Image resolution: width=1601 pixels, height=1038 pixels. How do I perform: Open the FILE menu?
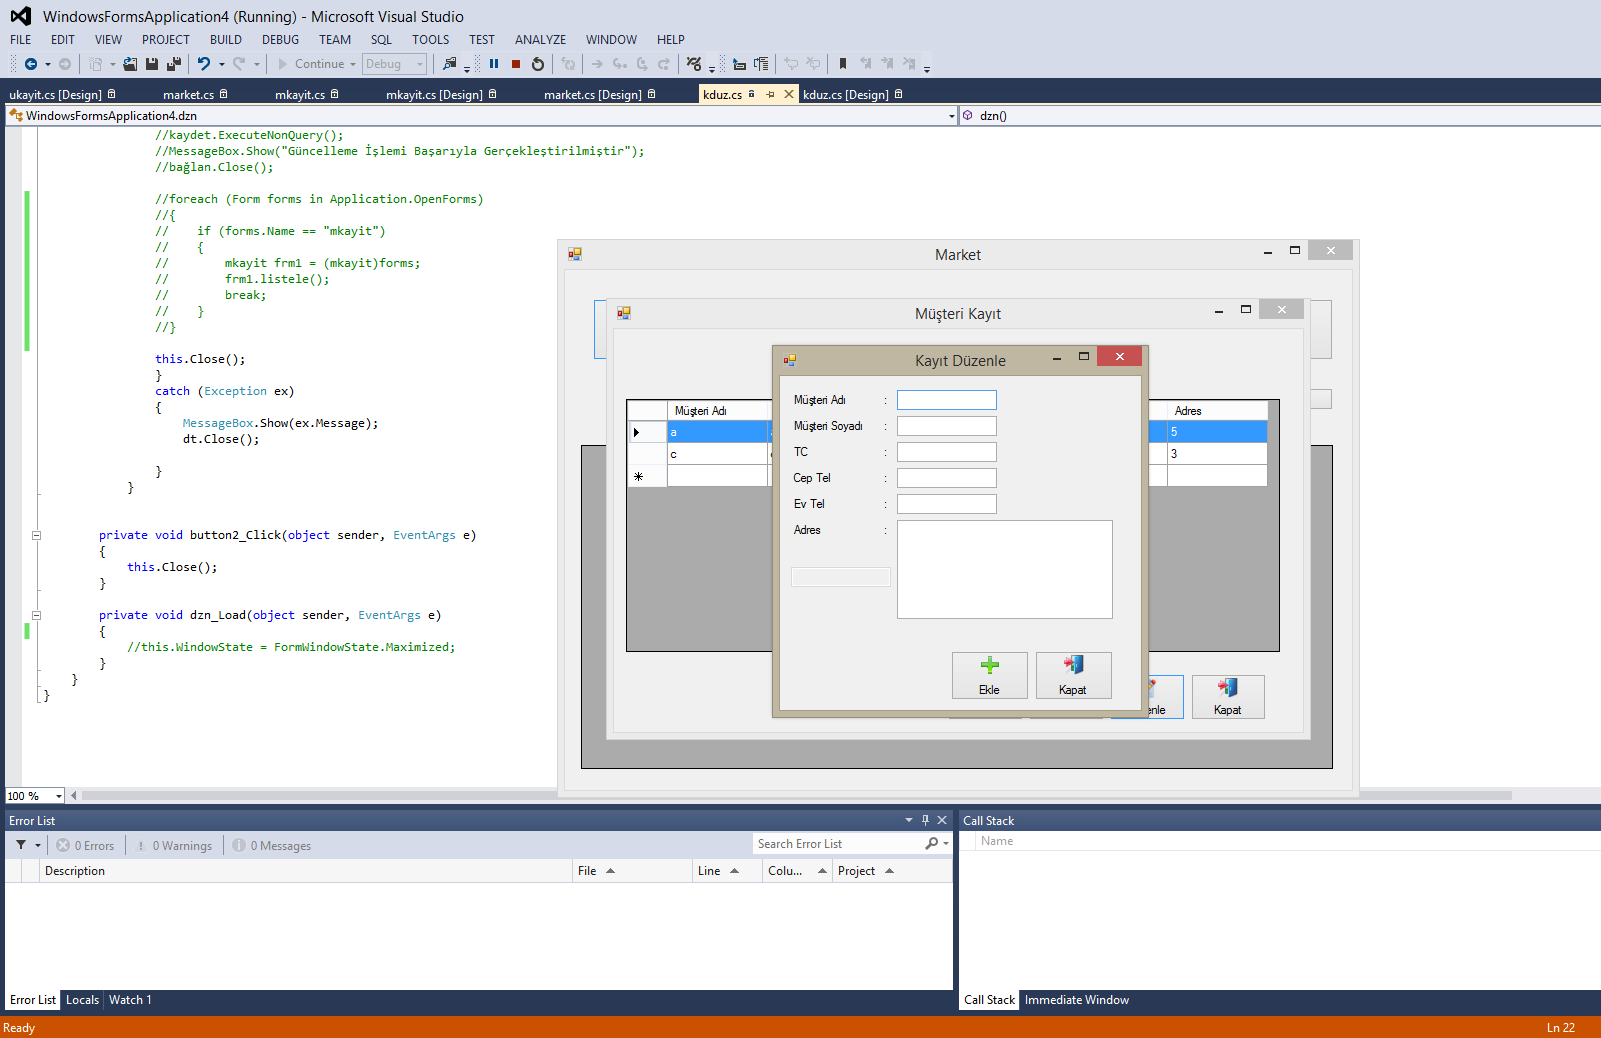tap(21, 40)
